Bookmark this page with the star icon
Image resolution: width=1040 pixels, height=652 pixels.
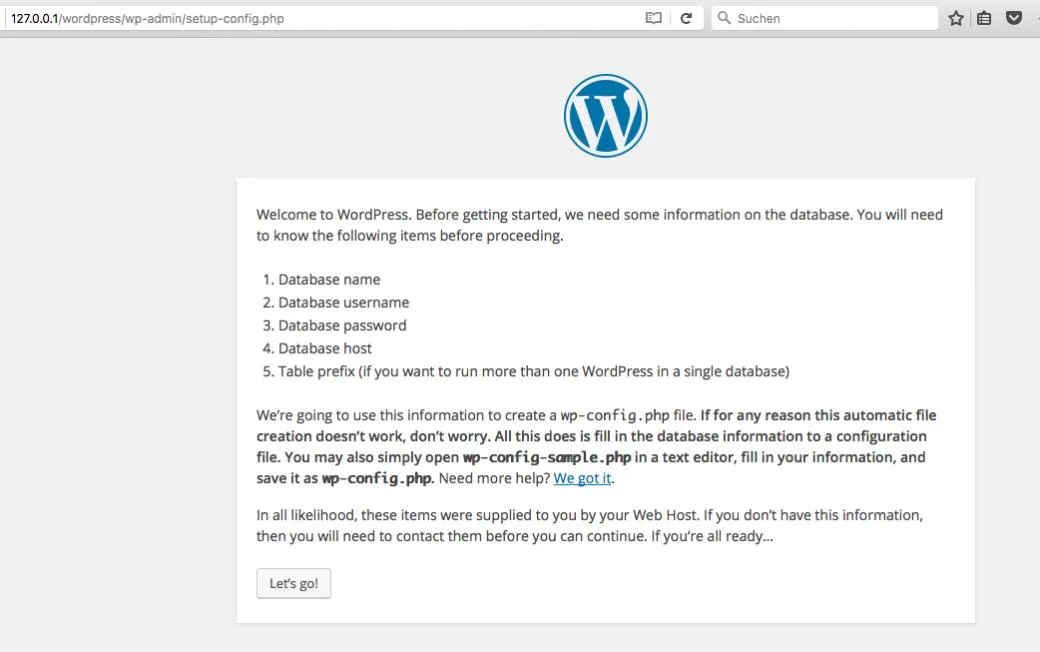(x=956, y=18)
